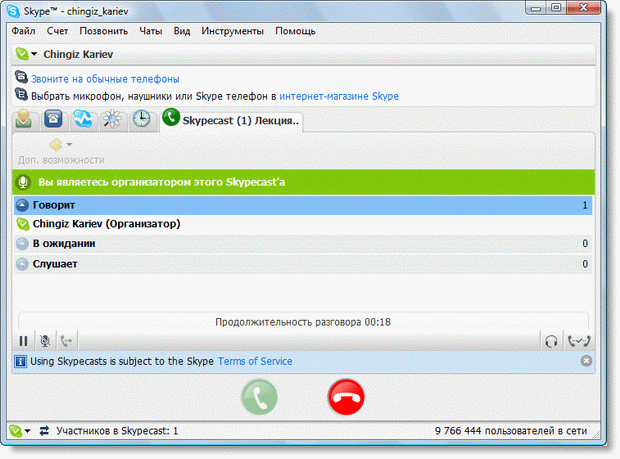
Task: Click the call quality handset icon
Action: 579,341
